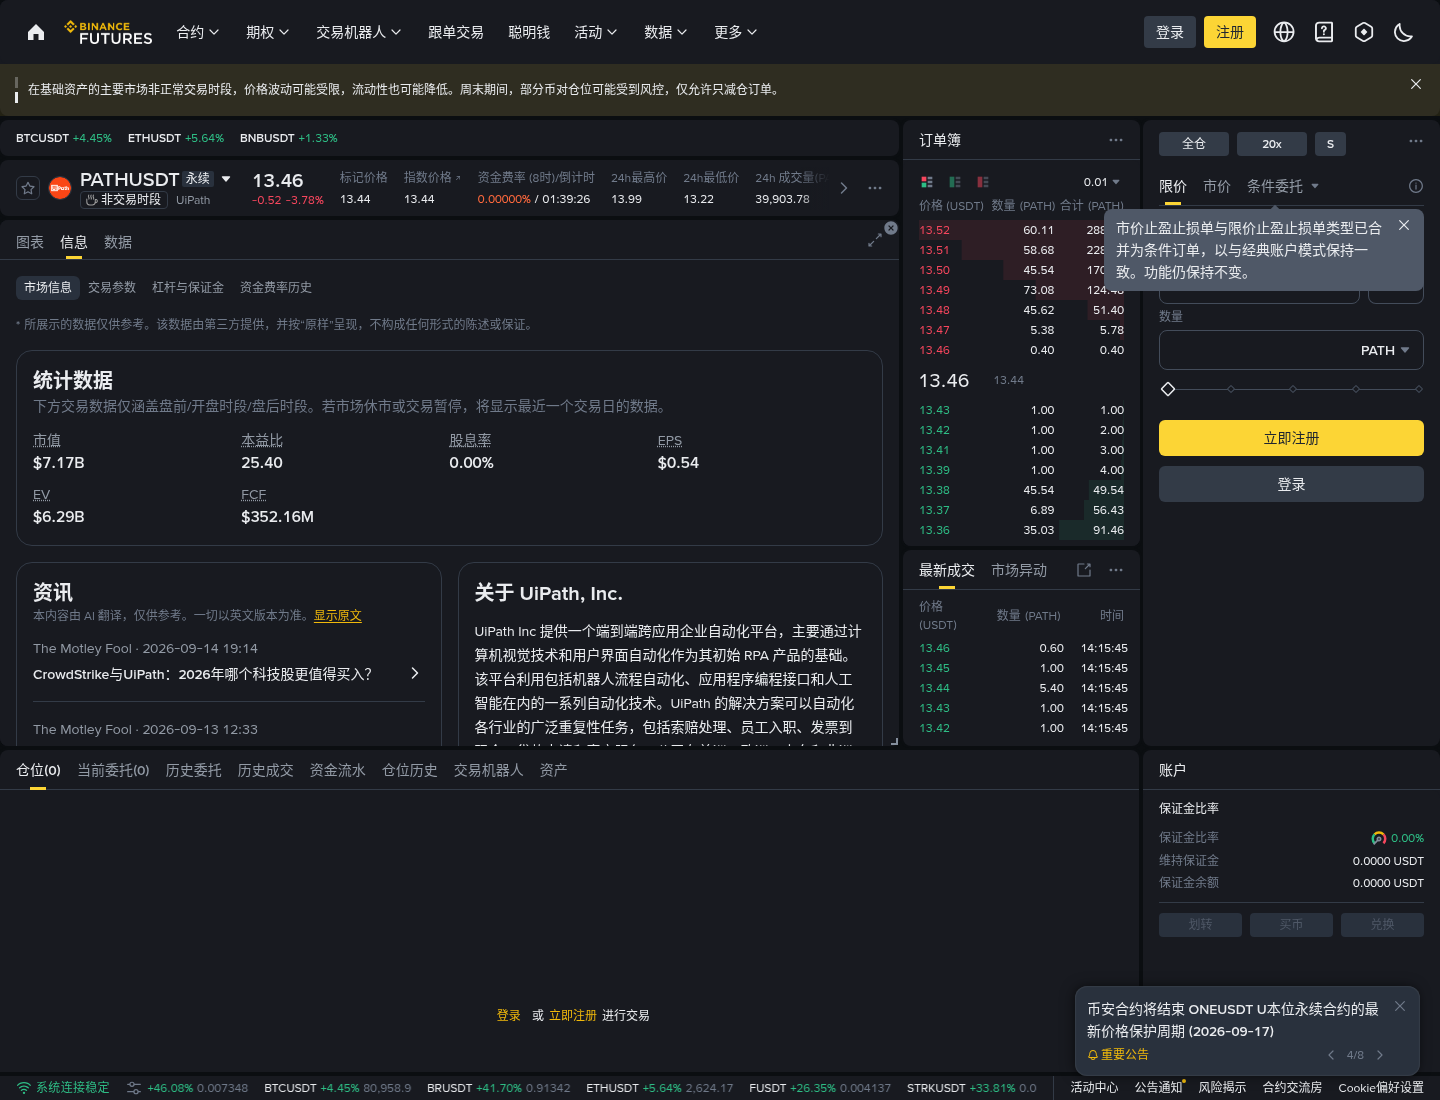Close the info panel with round X

pos(891,228)
